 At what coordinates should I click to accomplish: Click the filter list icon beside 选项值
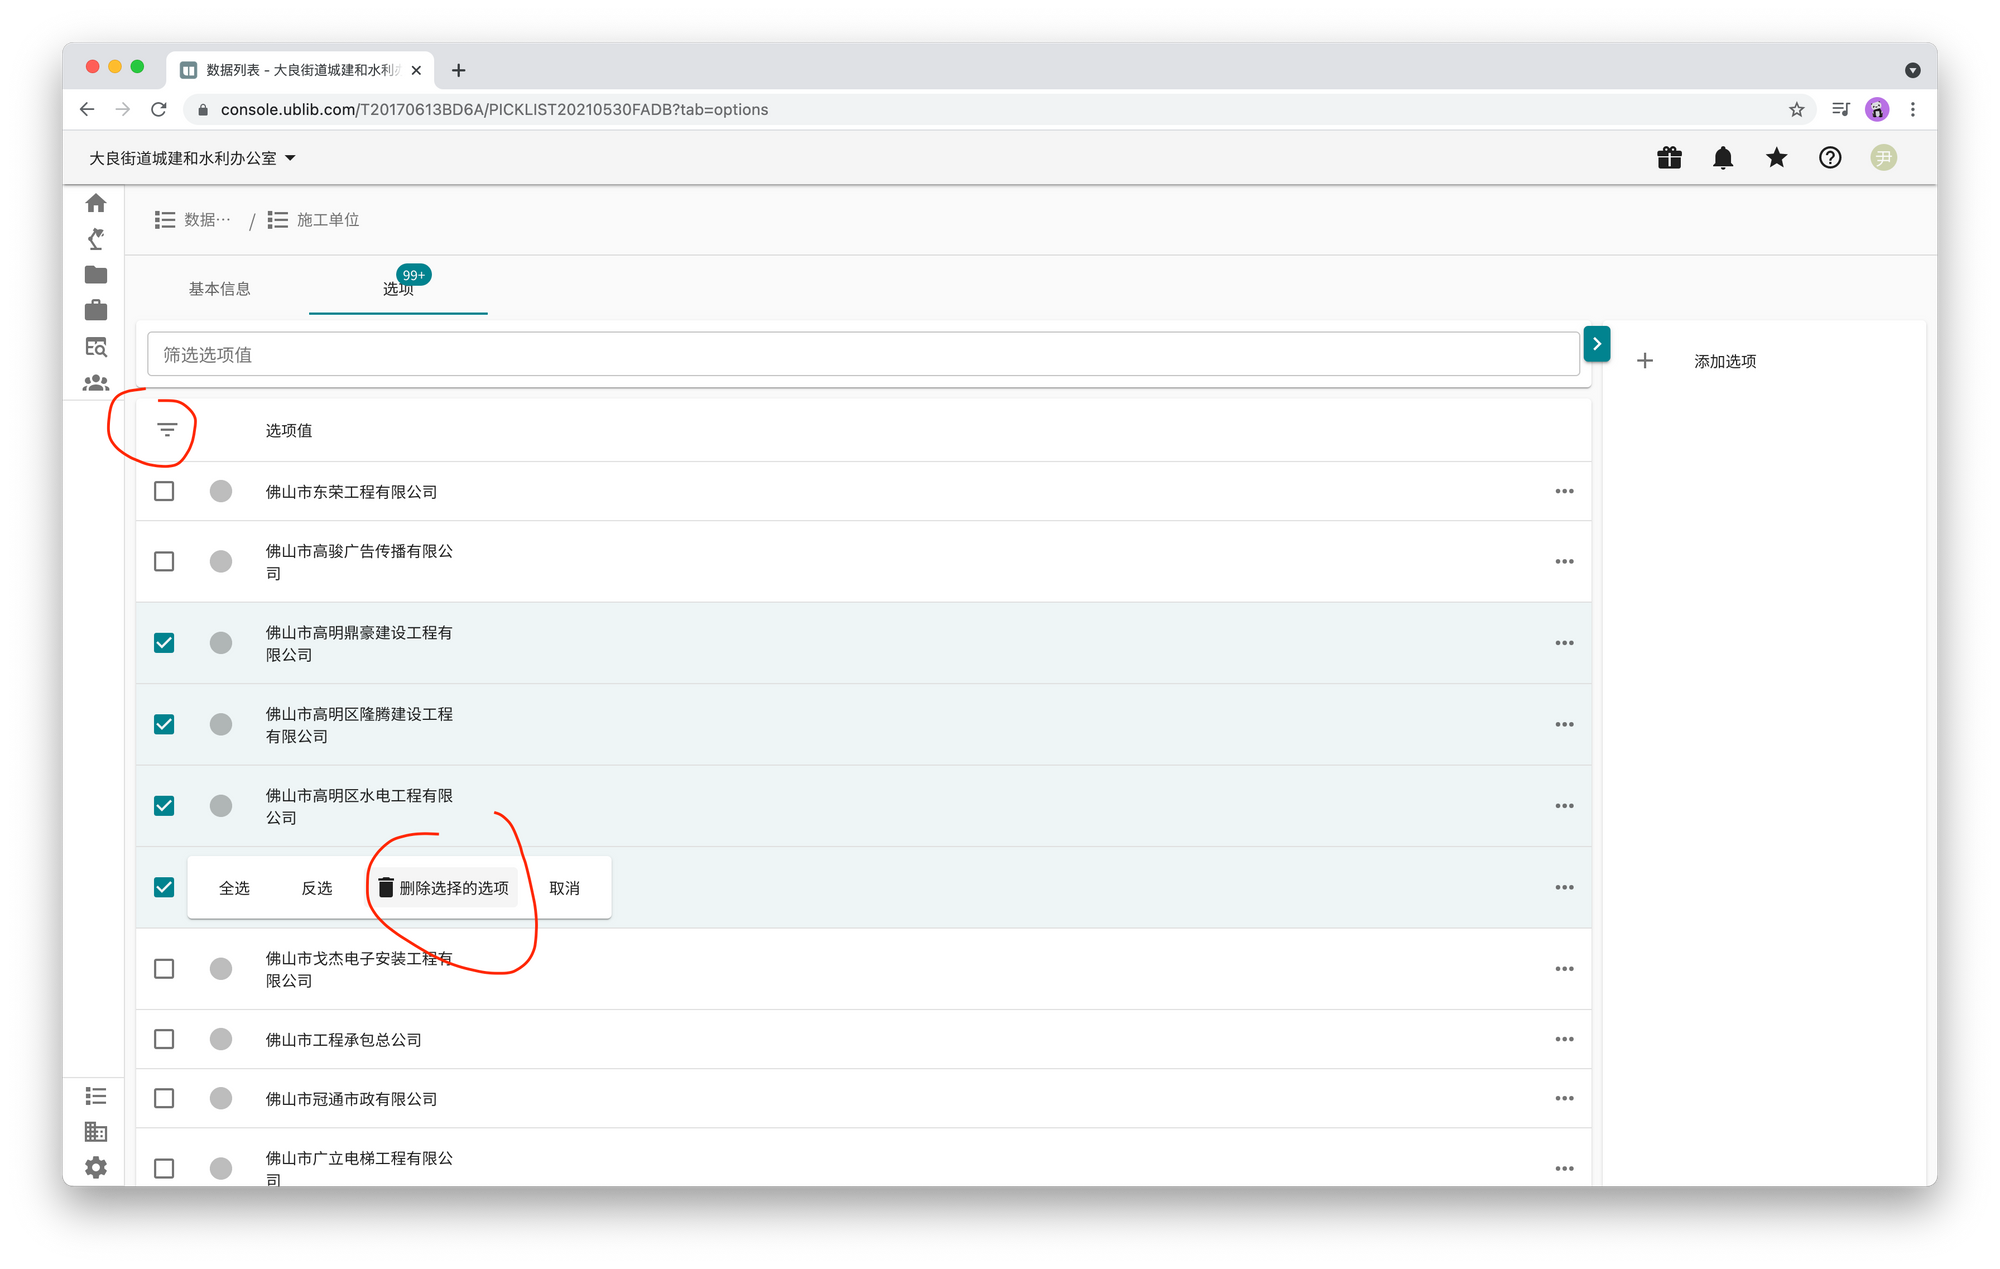(167, 430)
